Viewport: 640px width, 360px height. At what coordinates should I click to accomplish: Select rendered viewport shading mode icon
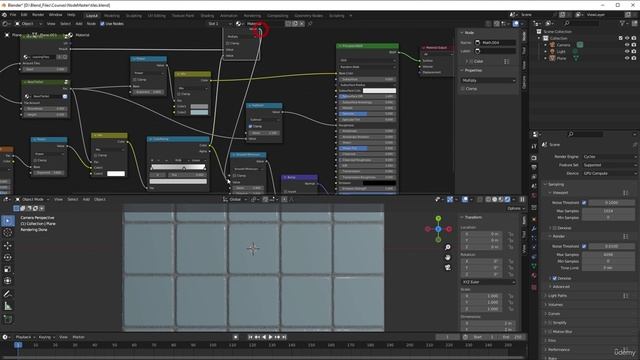507,200
